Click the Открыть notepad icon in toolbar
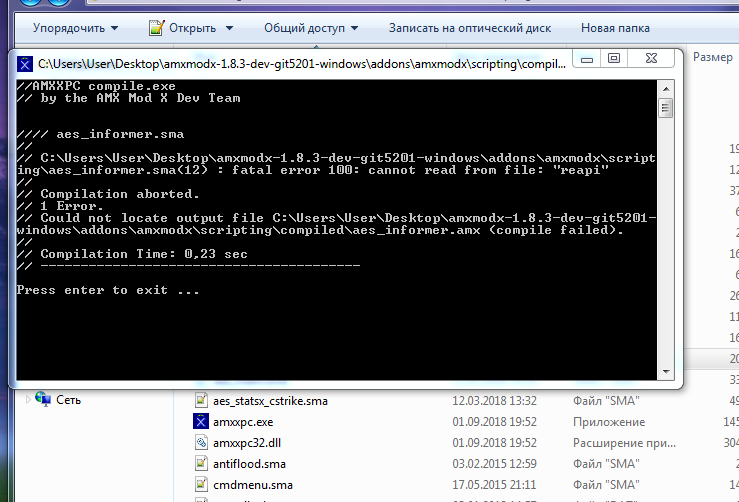739x502 pixels. (156, 28)
